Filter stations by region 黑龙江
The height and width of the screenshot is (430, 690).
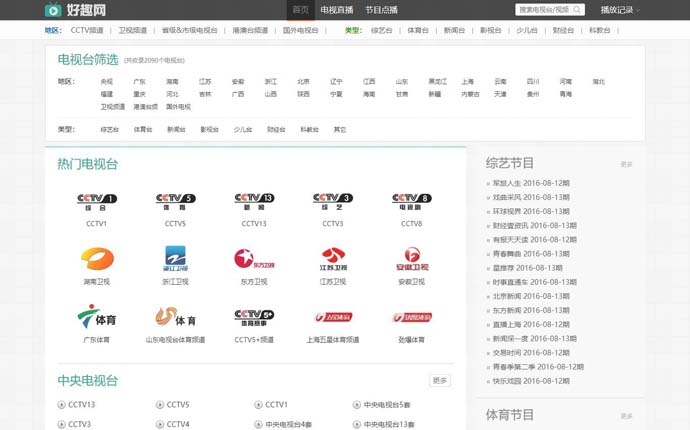438,81
